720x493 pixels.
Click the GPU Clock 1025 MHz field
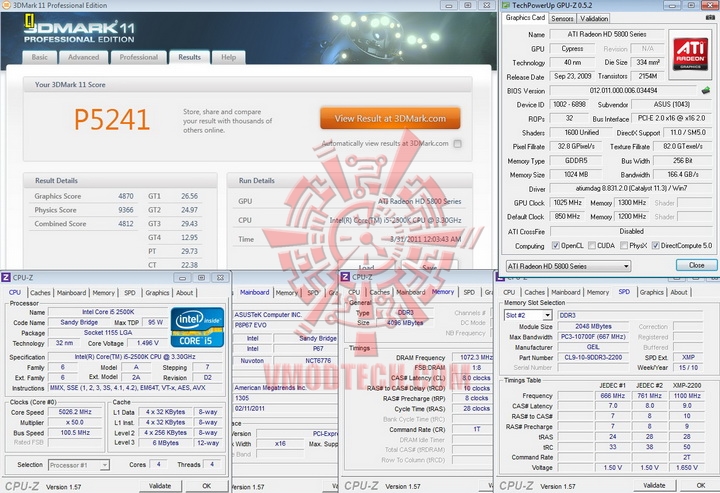pyautogui.click(x=568, y=202)
